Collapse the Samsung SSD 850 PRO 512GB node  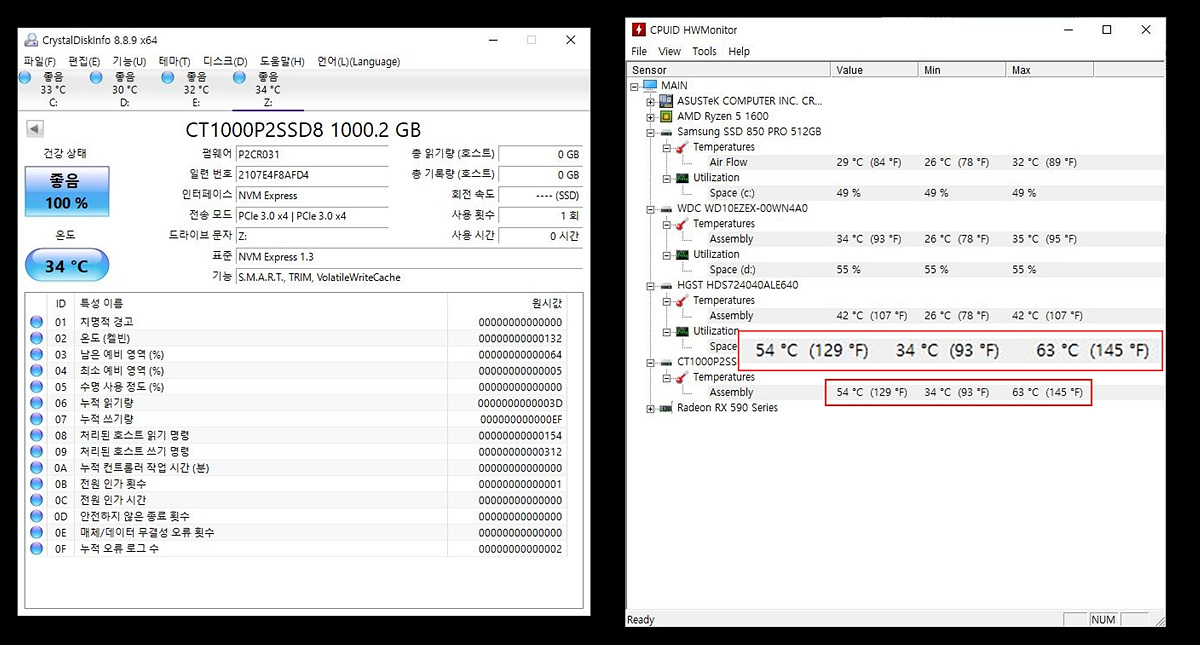click(651, 132)
